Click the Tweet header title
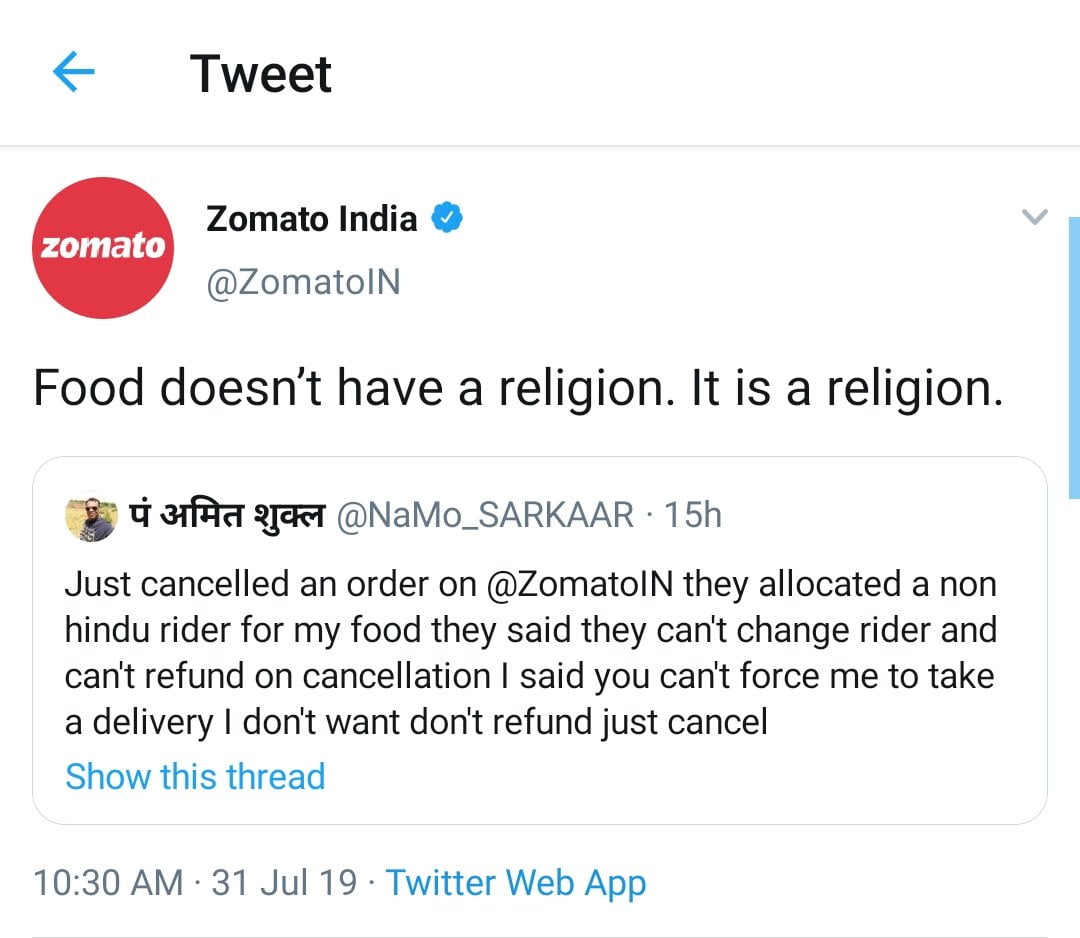Screen dimensions: 1080x938 [x=261, y=74]
